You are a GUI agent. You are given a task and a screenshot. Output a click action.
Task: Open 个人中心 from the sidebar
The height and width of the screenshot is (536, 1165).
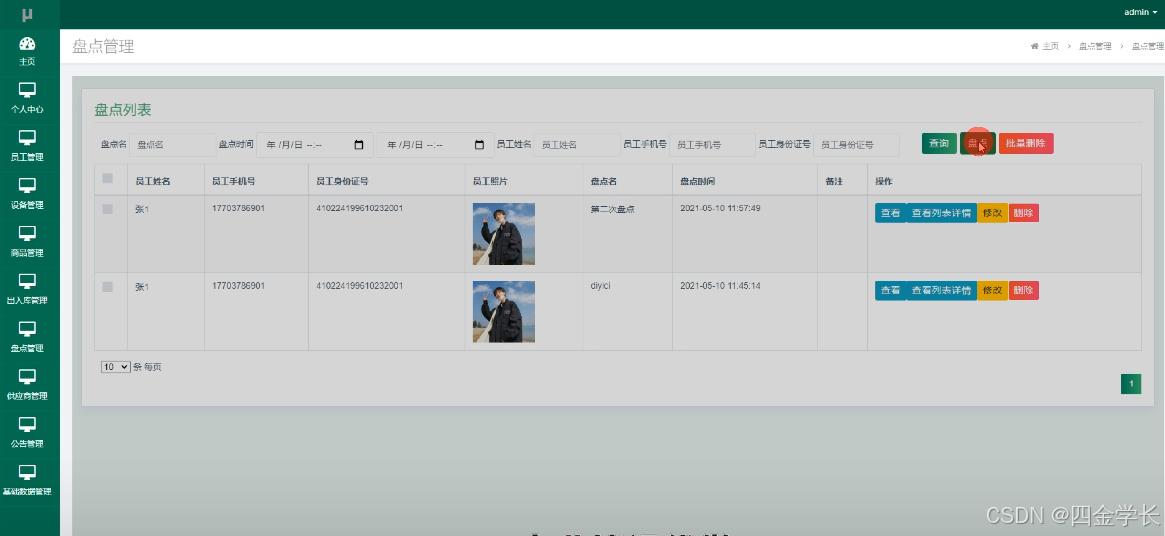pyautogui.click(x=27, y=99)
